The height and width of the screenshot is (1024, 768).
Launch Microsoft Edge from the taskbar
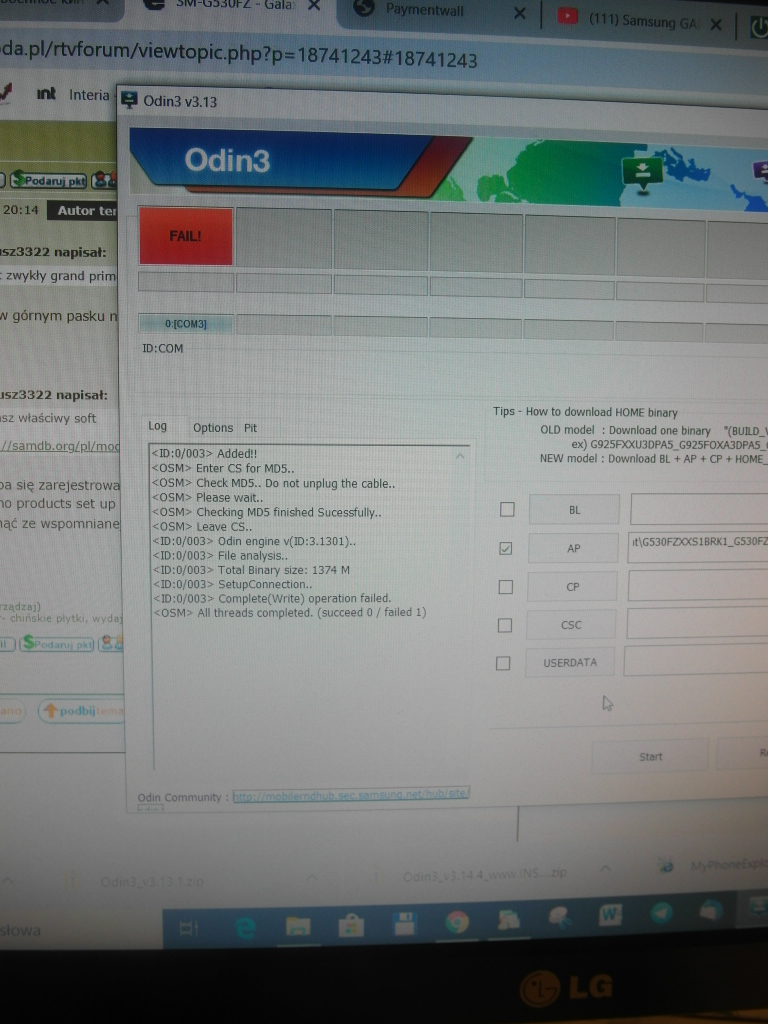[x=246, y=927]
